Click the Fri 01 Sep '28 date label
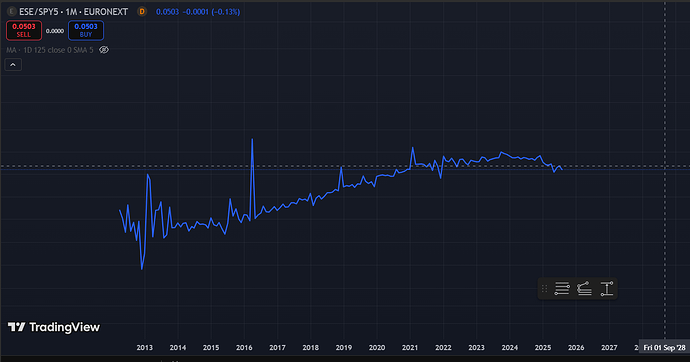 664,347
